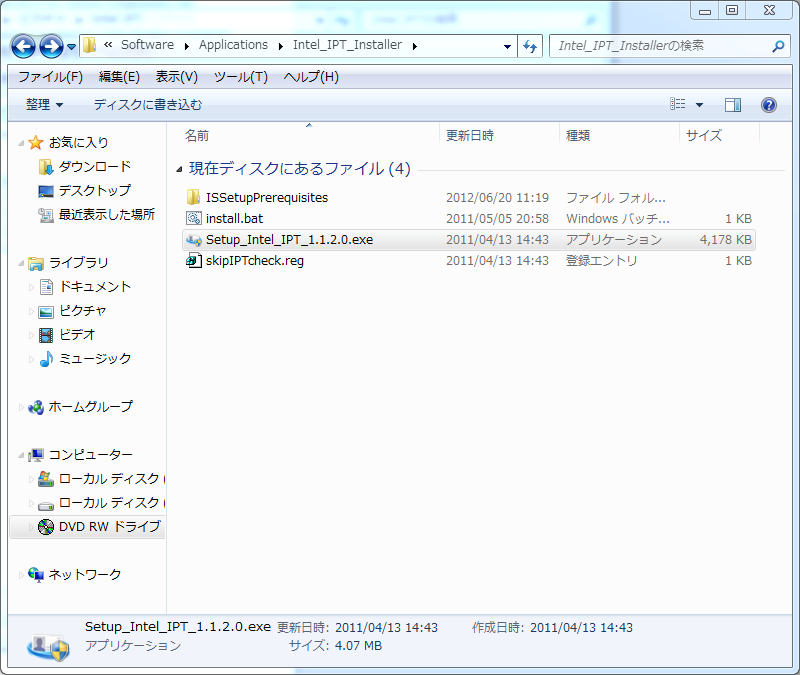Click ミュージック library icon

[46, 359]
